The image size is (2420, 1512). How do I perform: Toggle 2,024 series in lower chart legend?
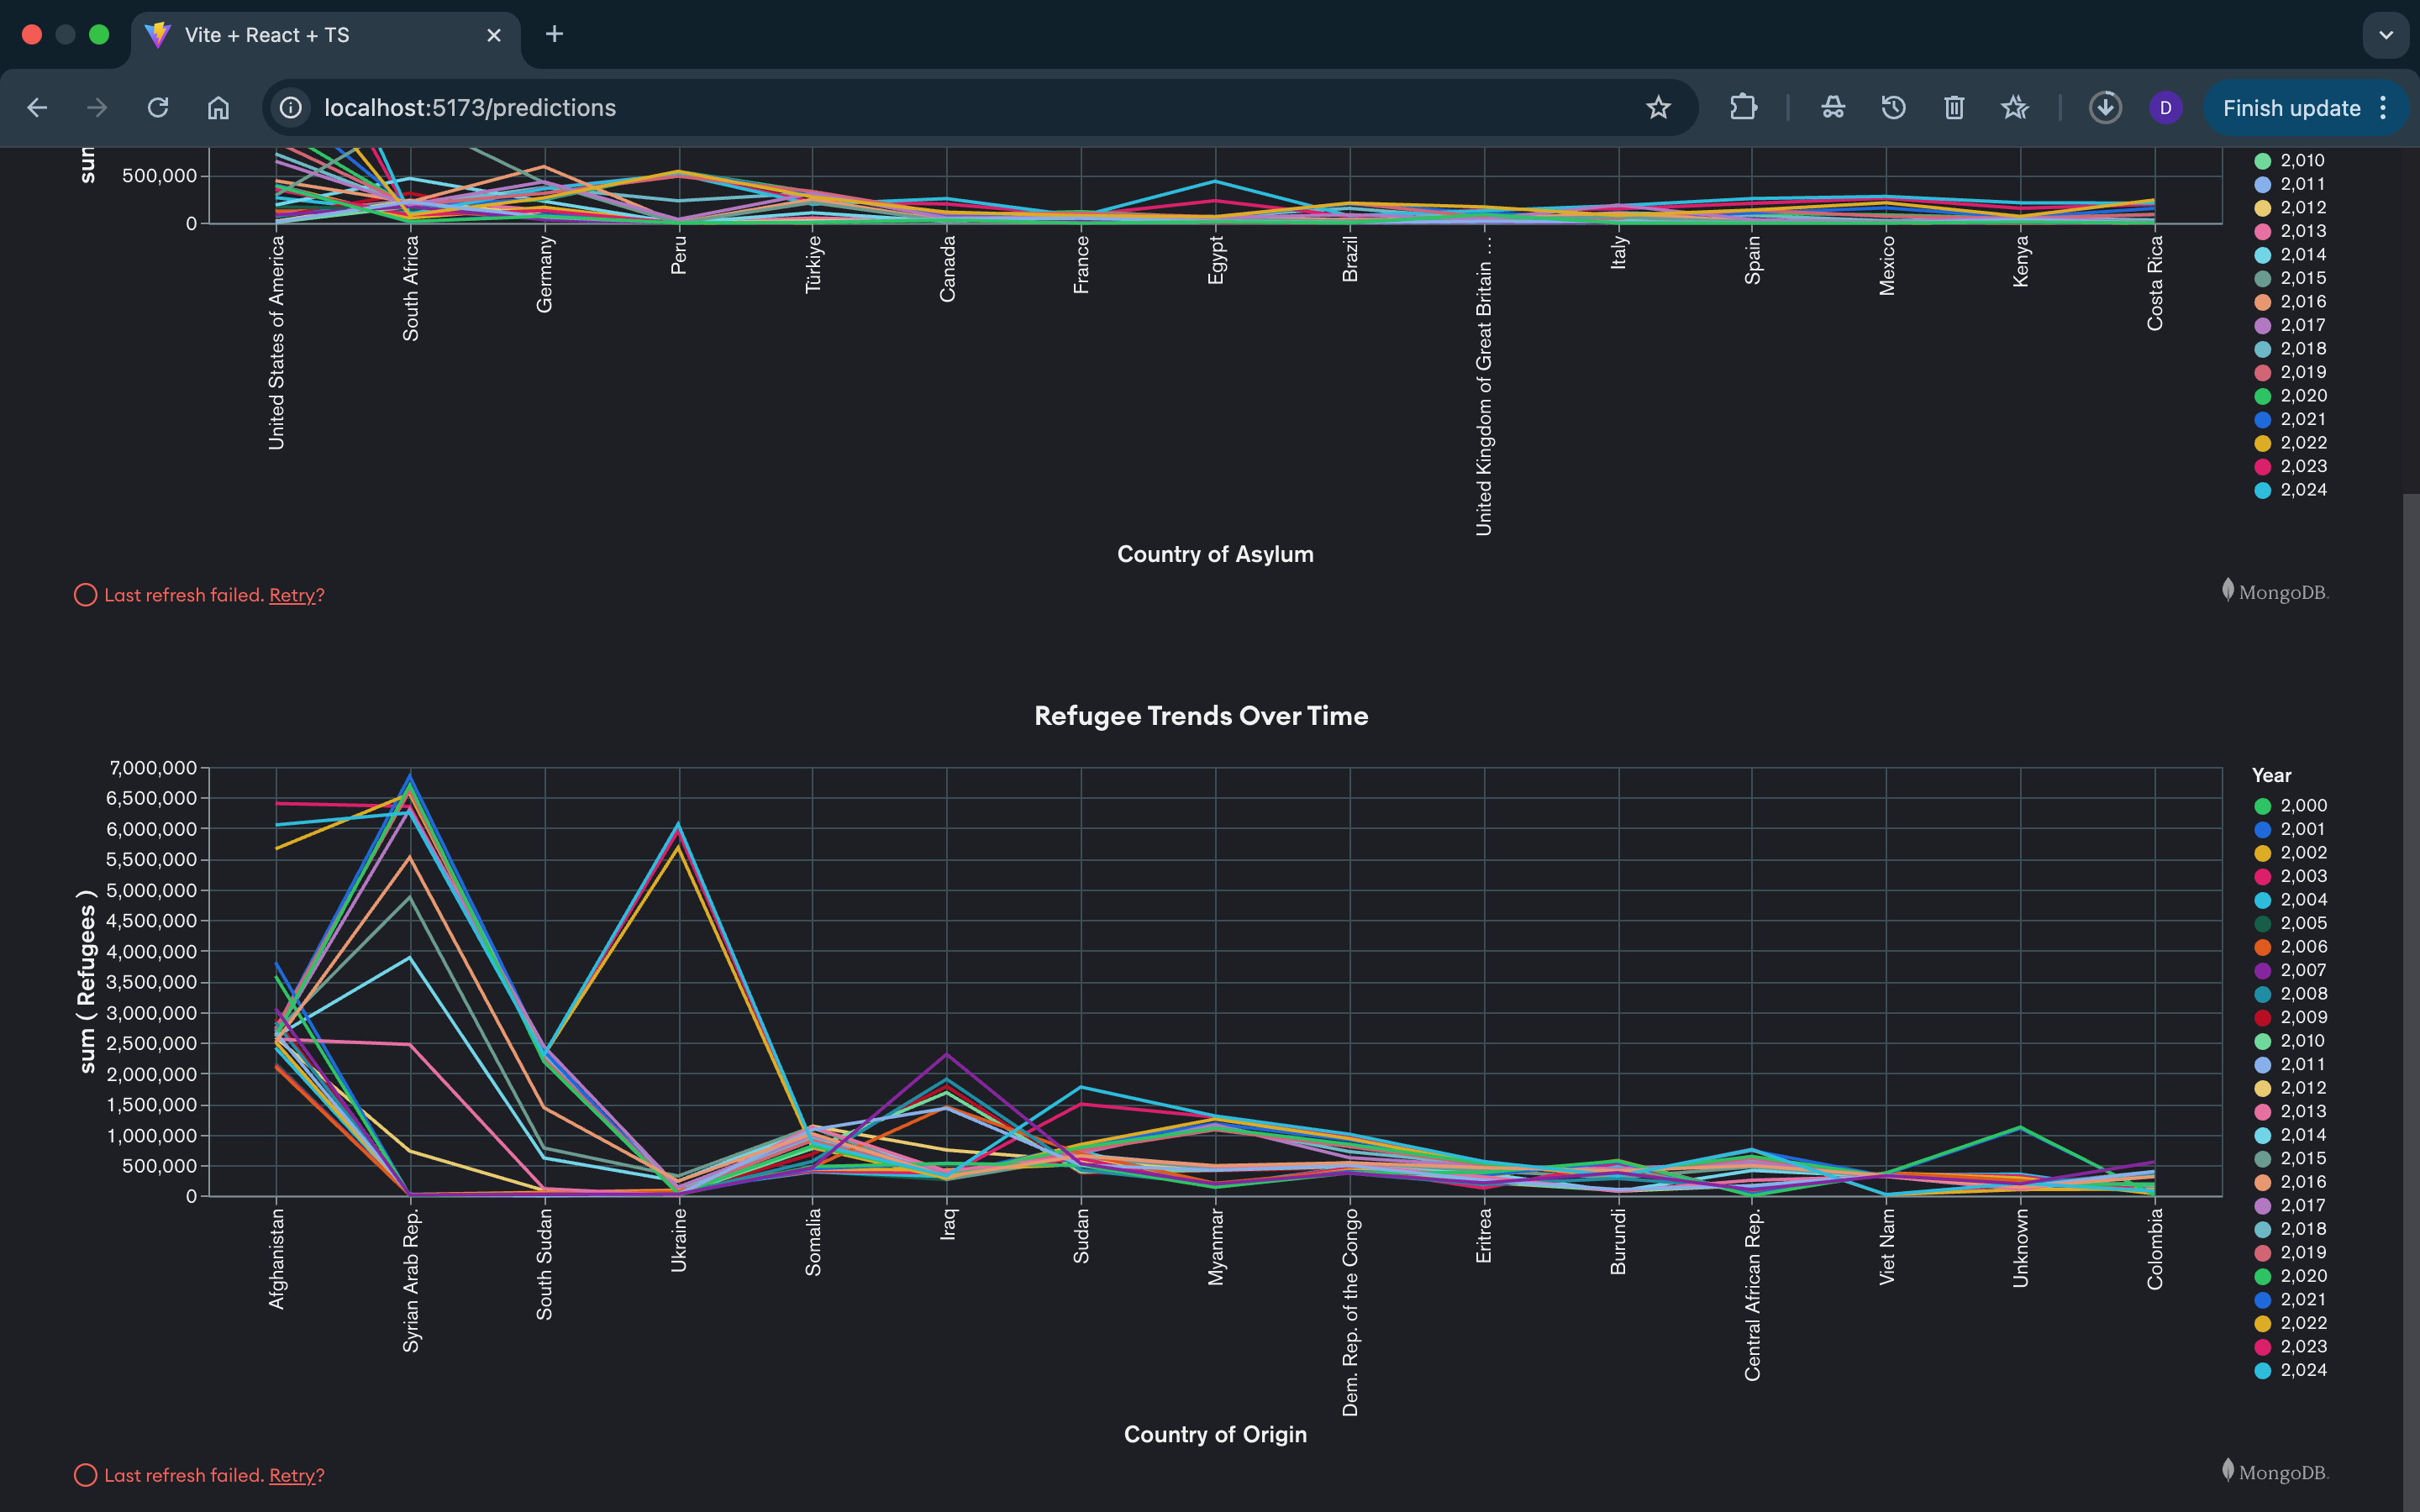coord(2302,1370)
